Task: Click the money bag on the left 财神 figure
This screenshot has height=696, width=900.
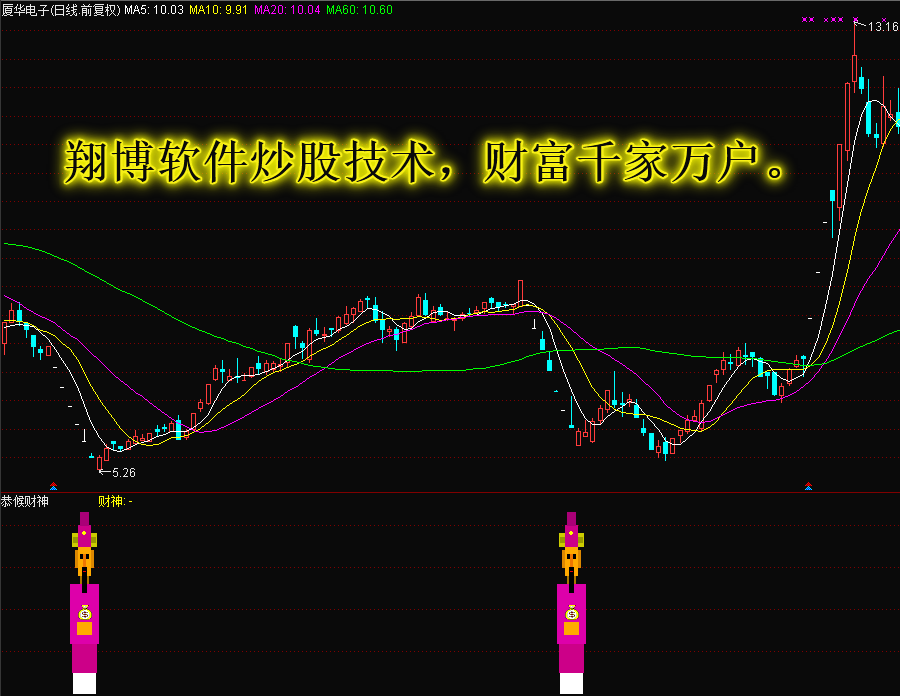Action: [x=84, y=613]
